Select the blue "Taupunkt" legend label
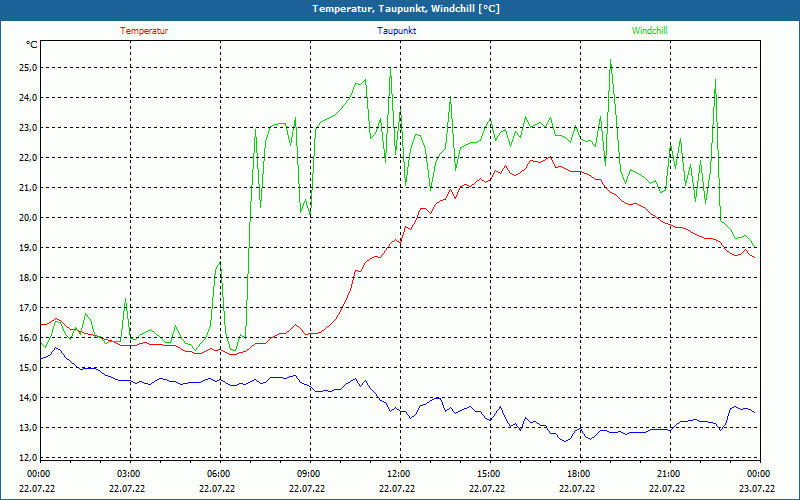 (x=397, y=31)
